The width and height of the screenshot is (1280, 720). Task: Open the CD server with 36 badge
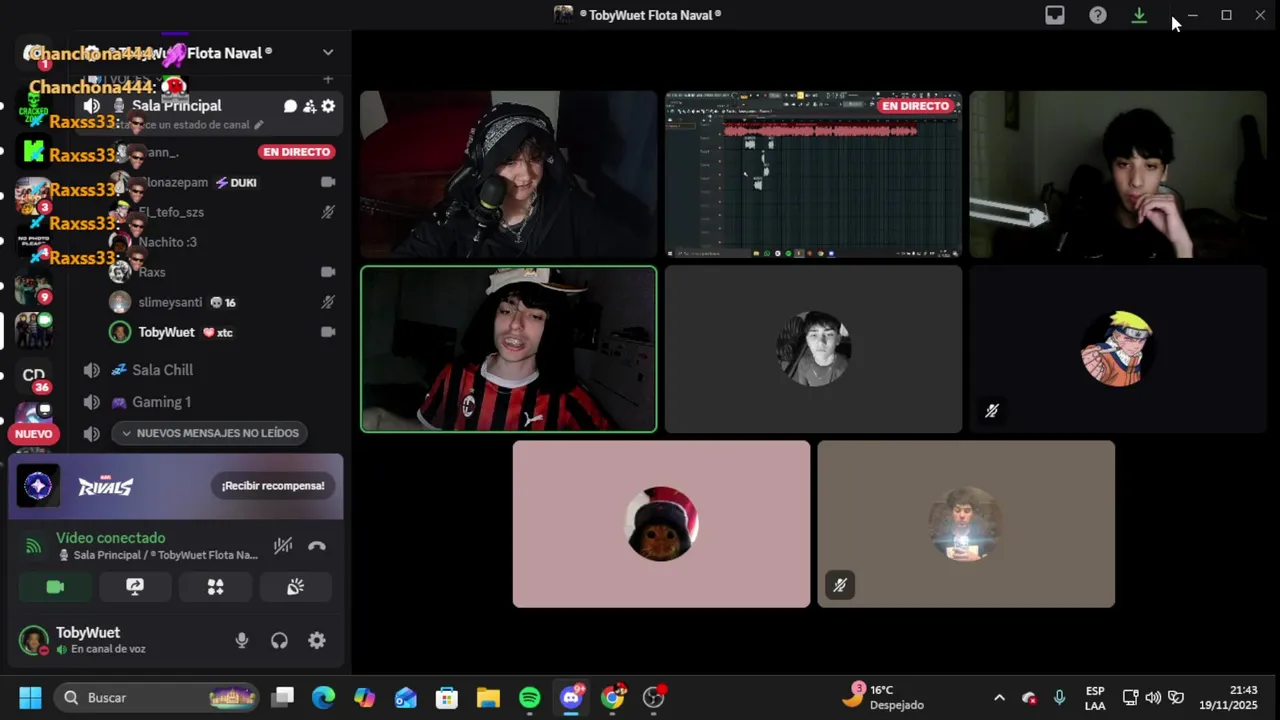[x=33, y=375]
